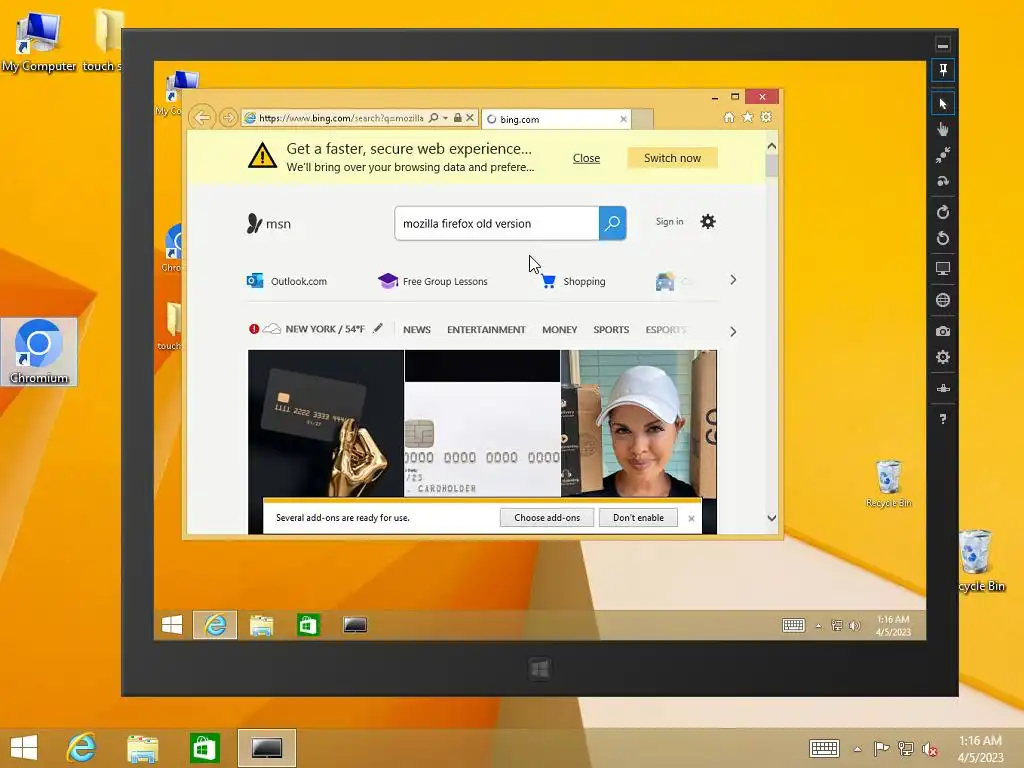
Task: Open black credit card news thumbnail
Action: click(x=326, y=423)
